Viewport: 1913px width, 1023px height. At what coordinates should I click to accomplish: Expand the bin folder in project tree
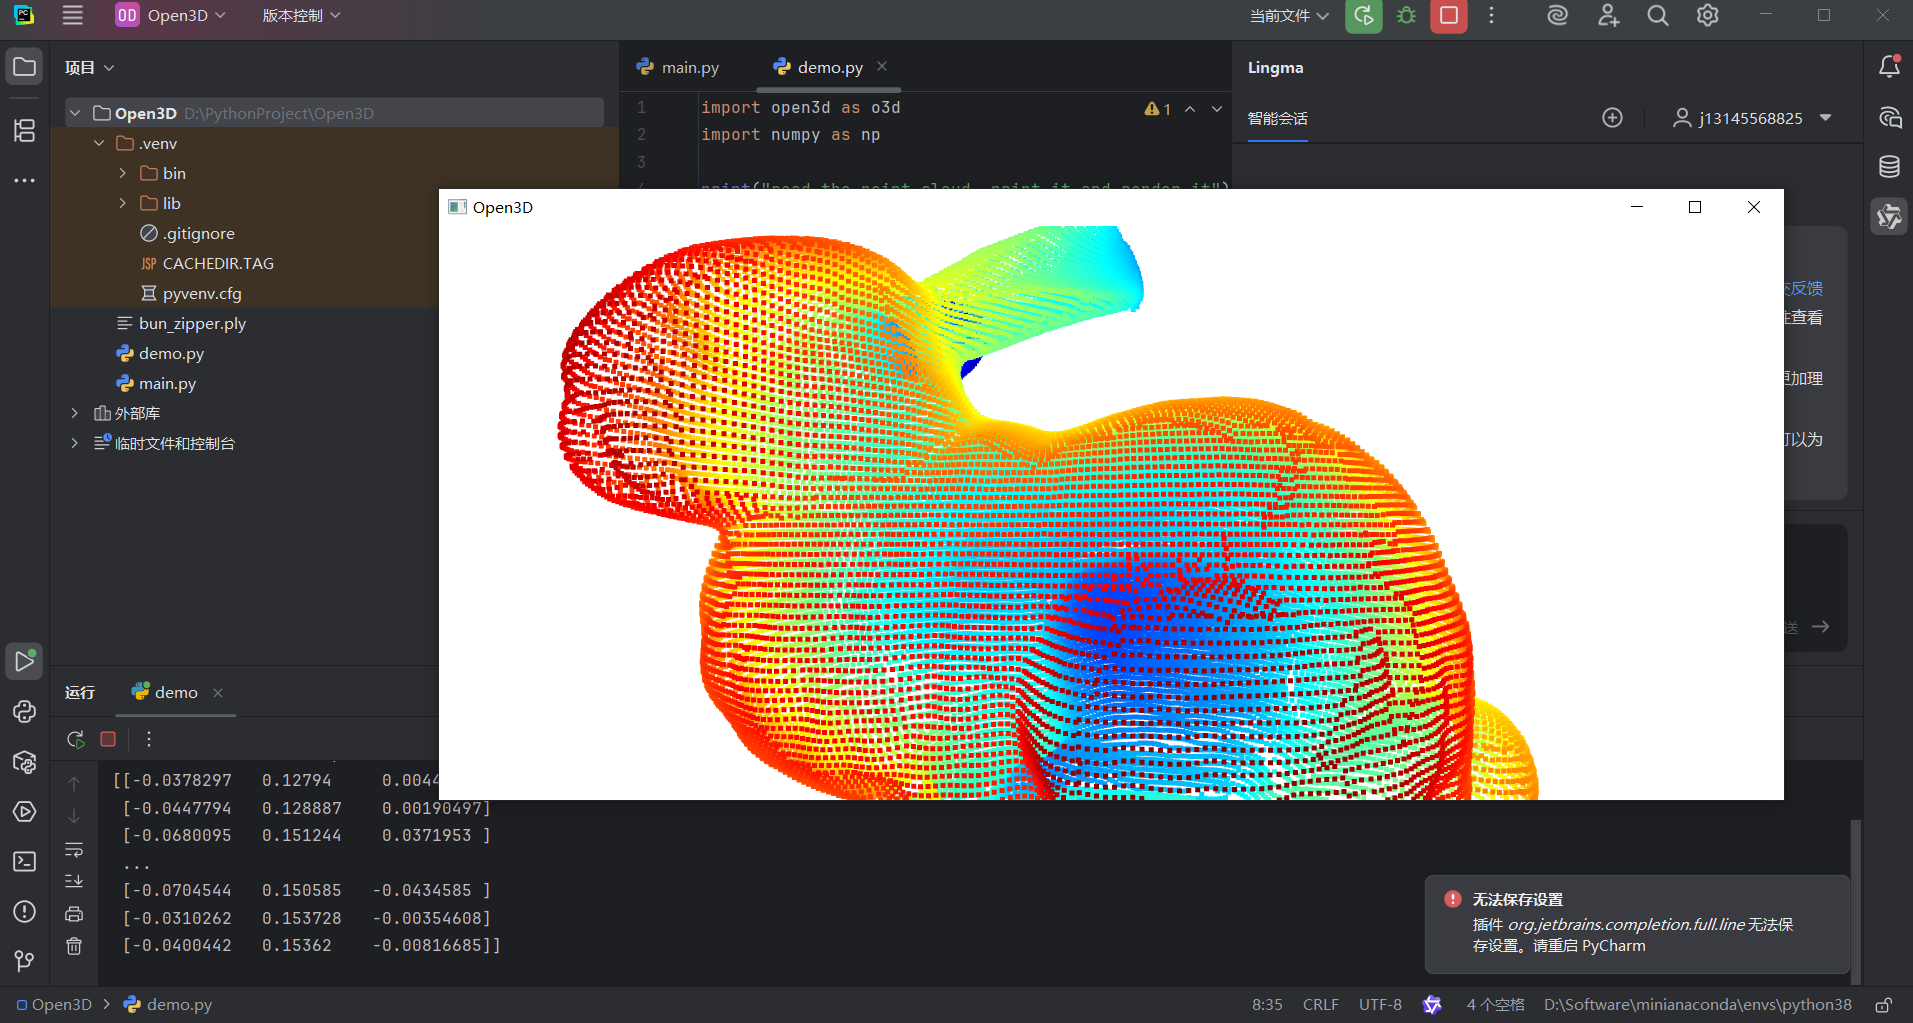coord(123,173)
